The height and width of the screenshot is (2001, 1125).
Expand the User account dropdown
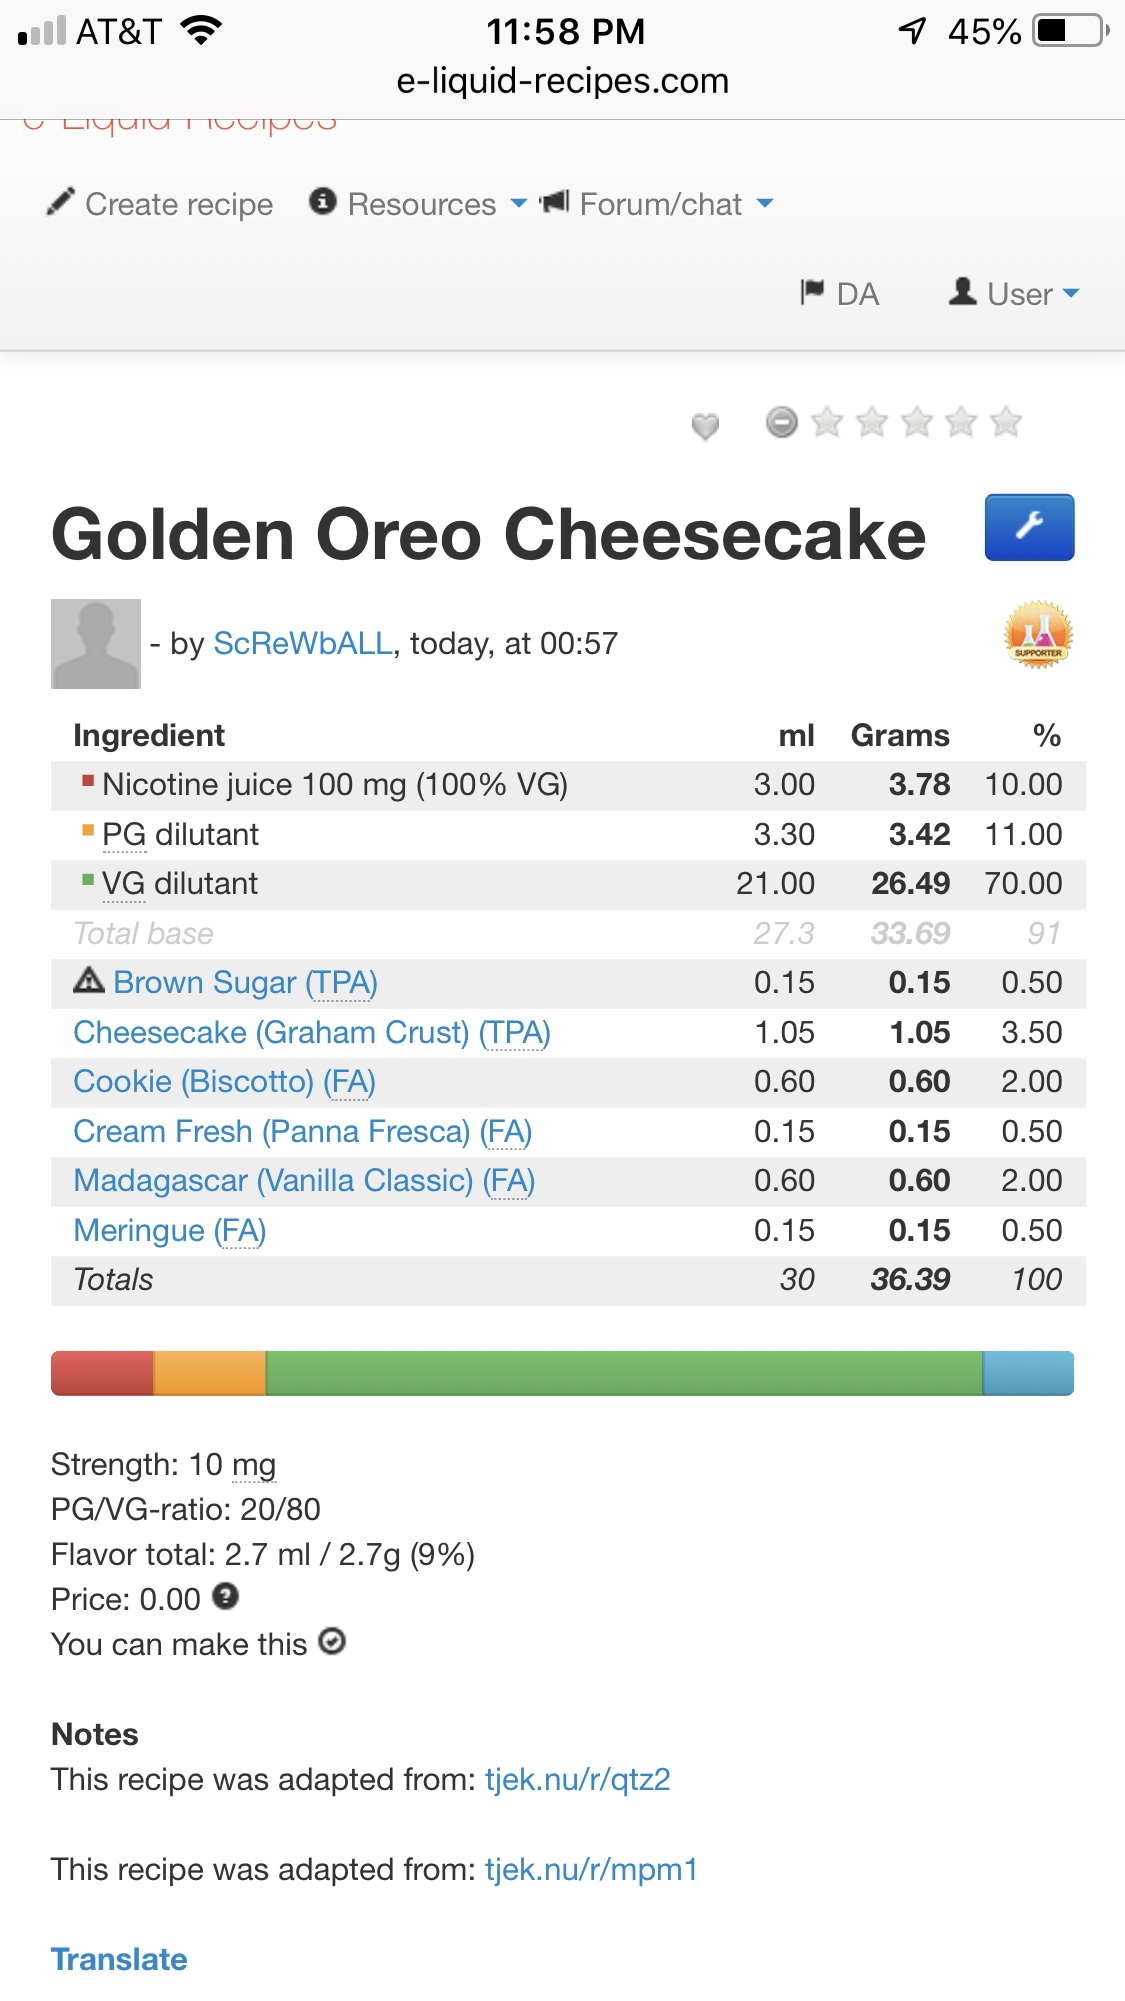tap(1017, 293)
